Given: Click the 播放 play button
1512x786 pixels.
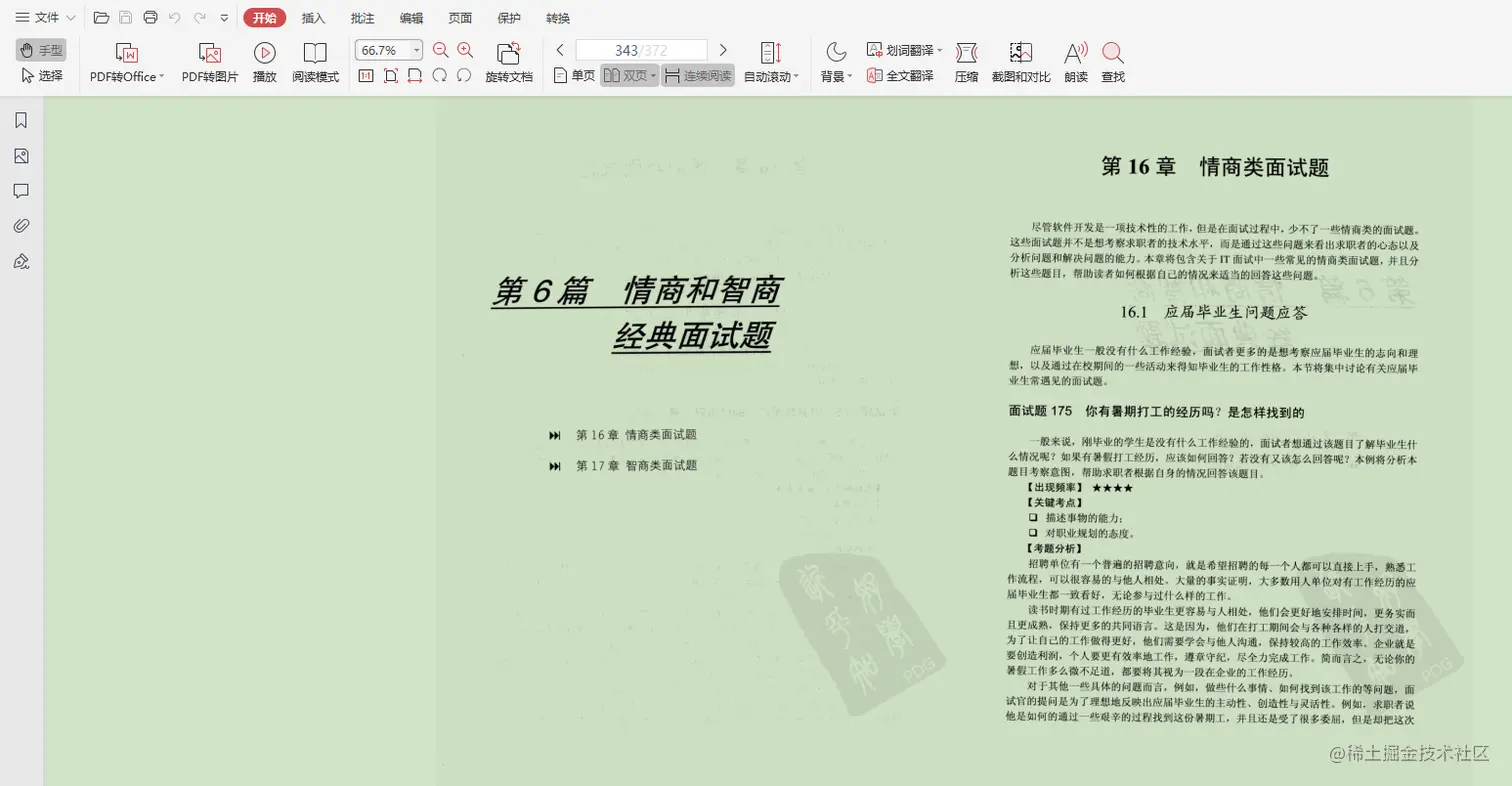Looking at the screenshot, I should click(264, 62).
